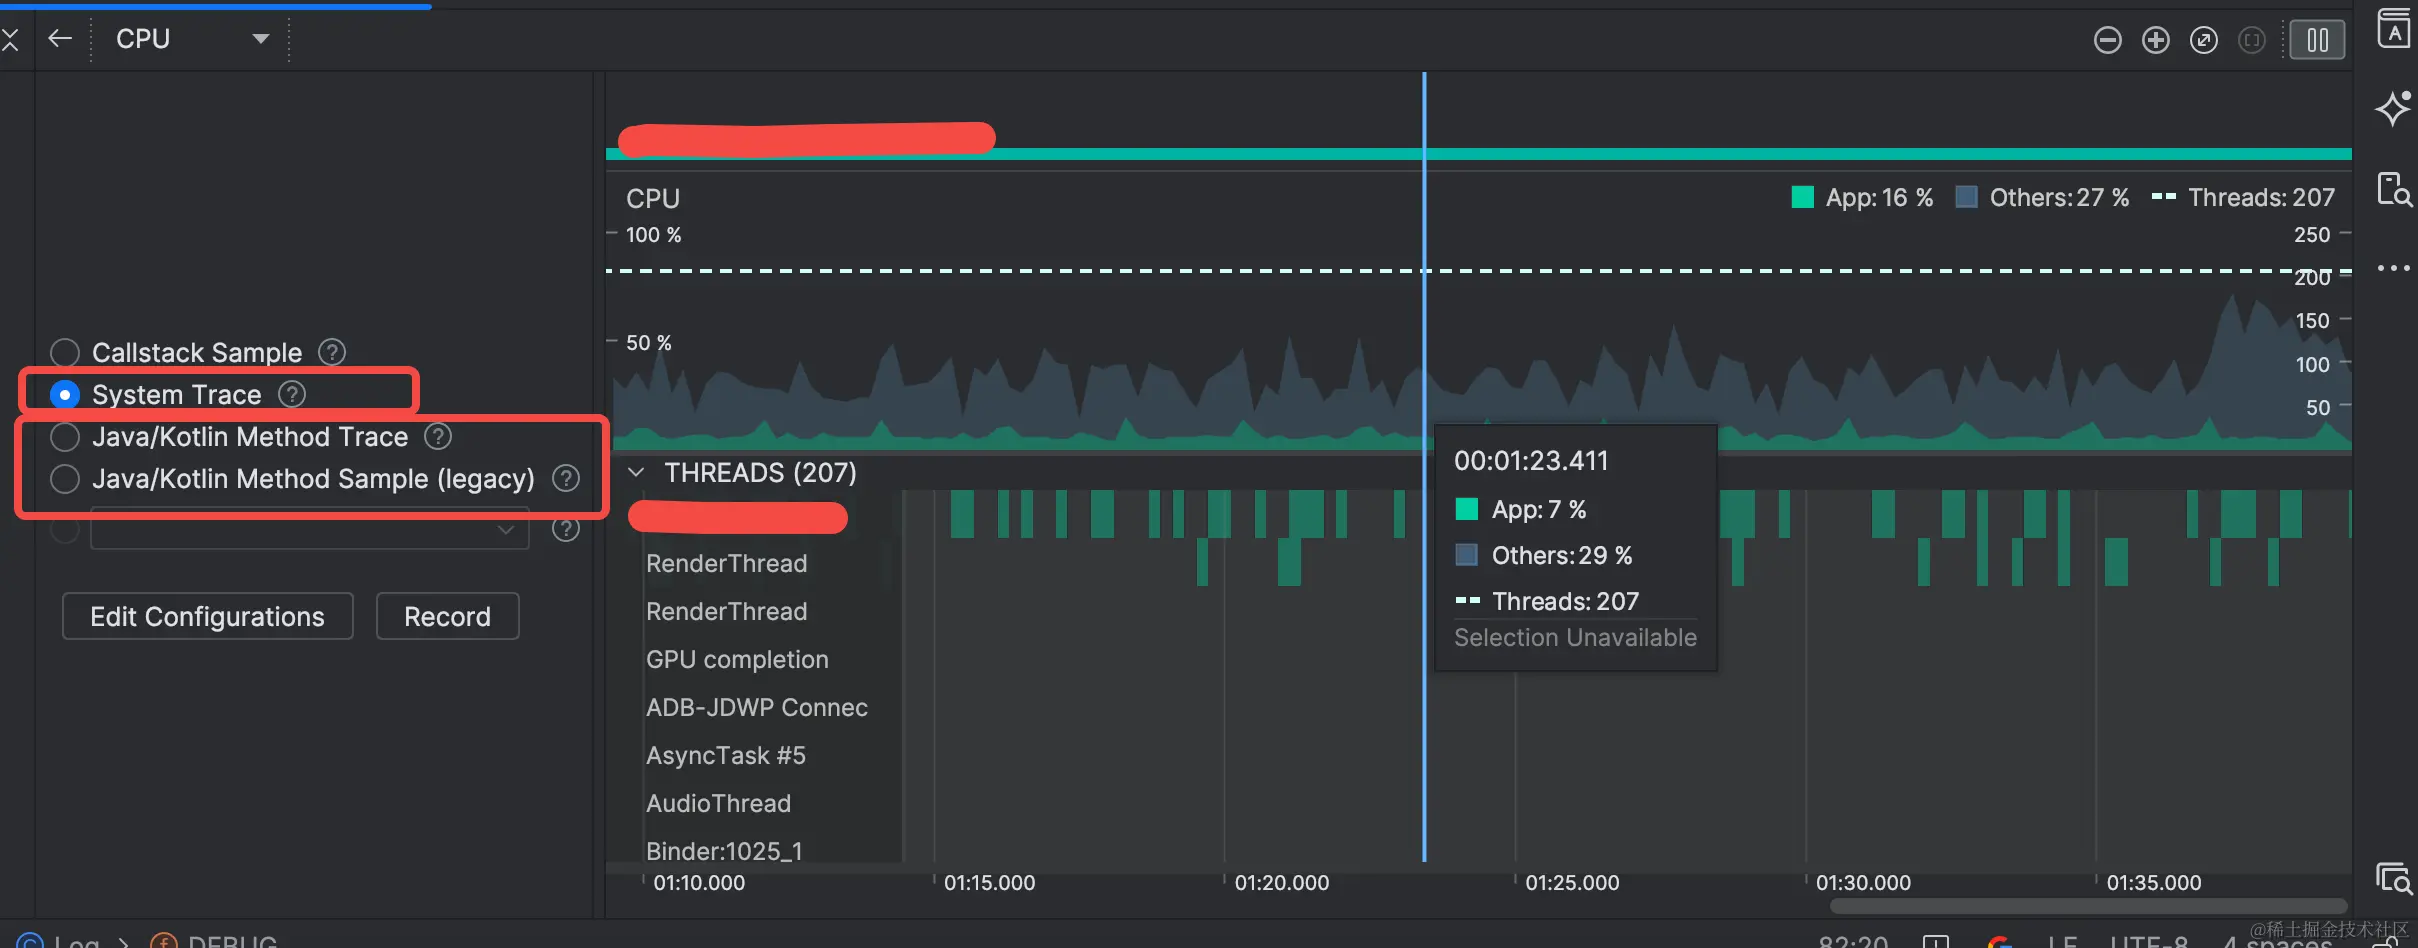Select the Binder:1025_1 thread
The height and width of the screenshot is (948, 2418).
[724, 851]
